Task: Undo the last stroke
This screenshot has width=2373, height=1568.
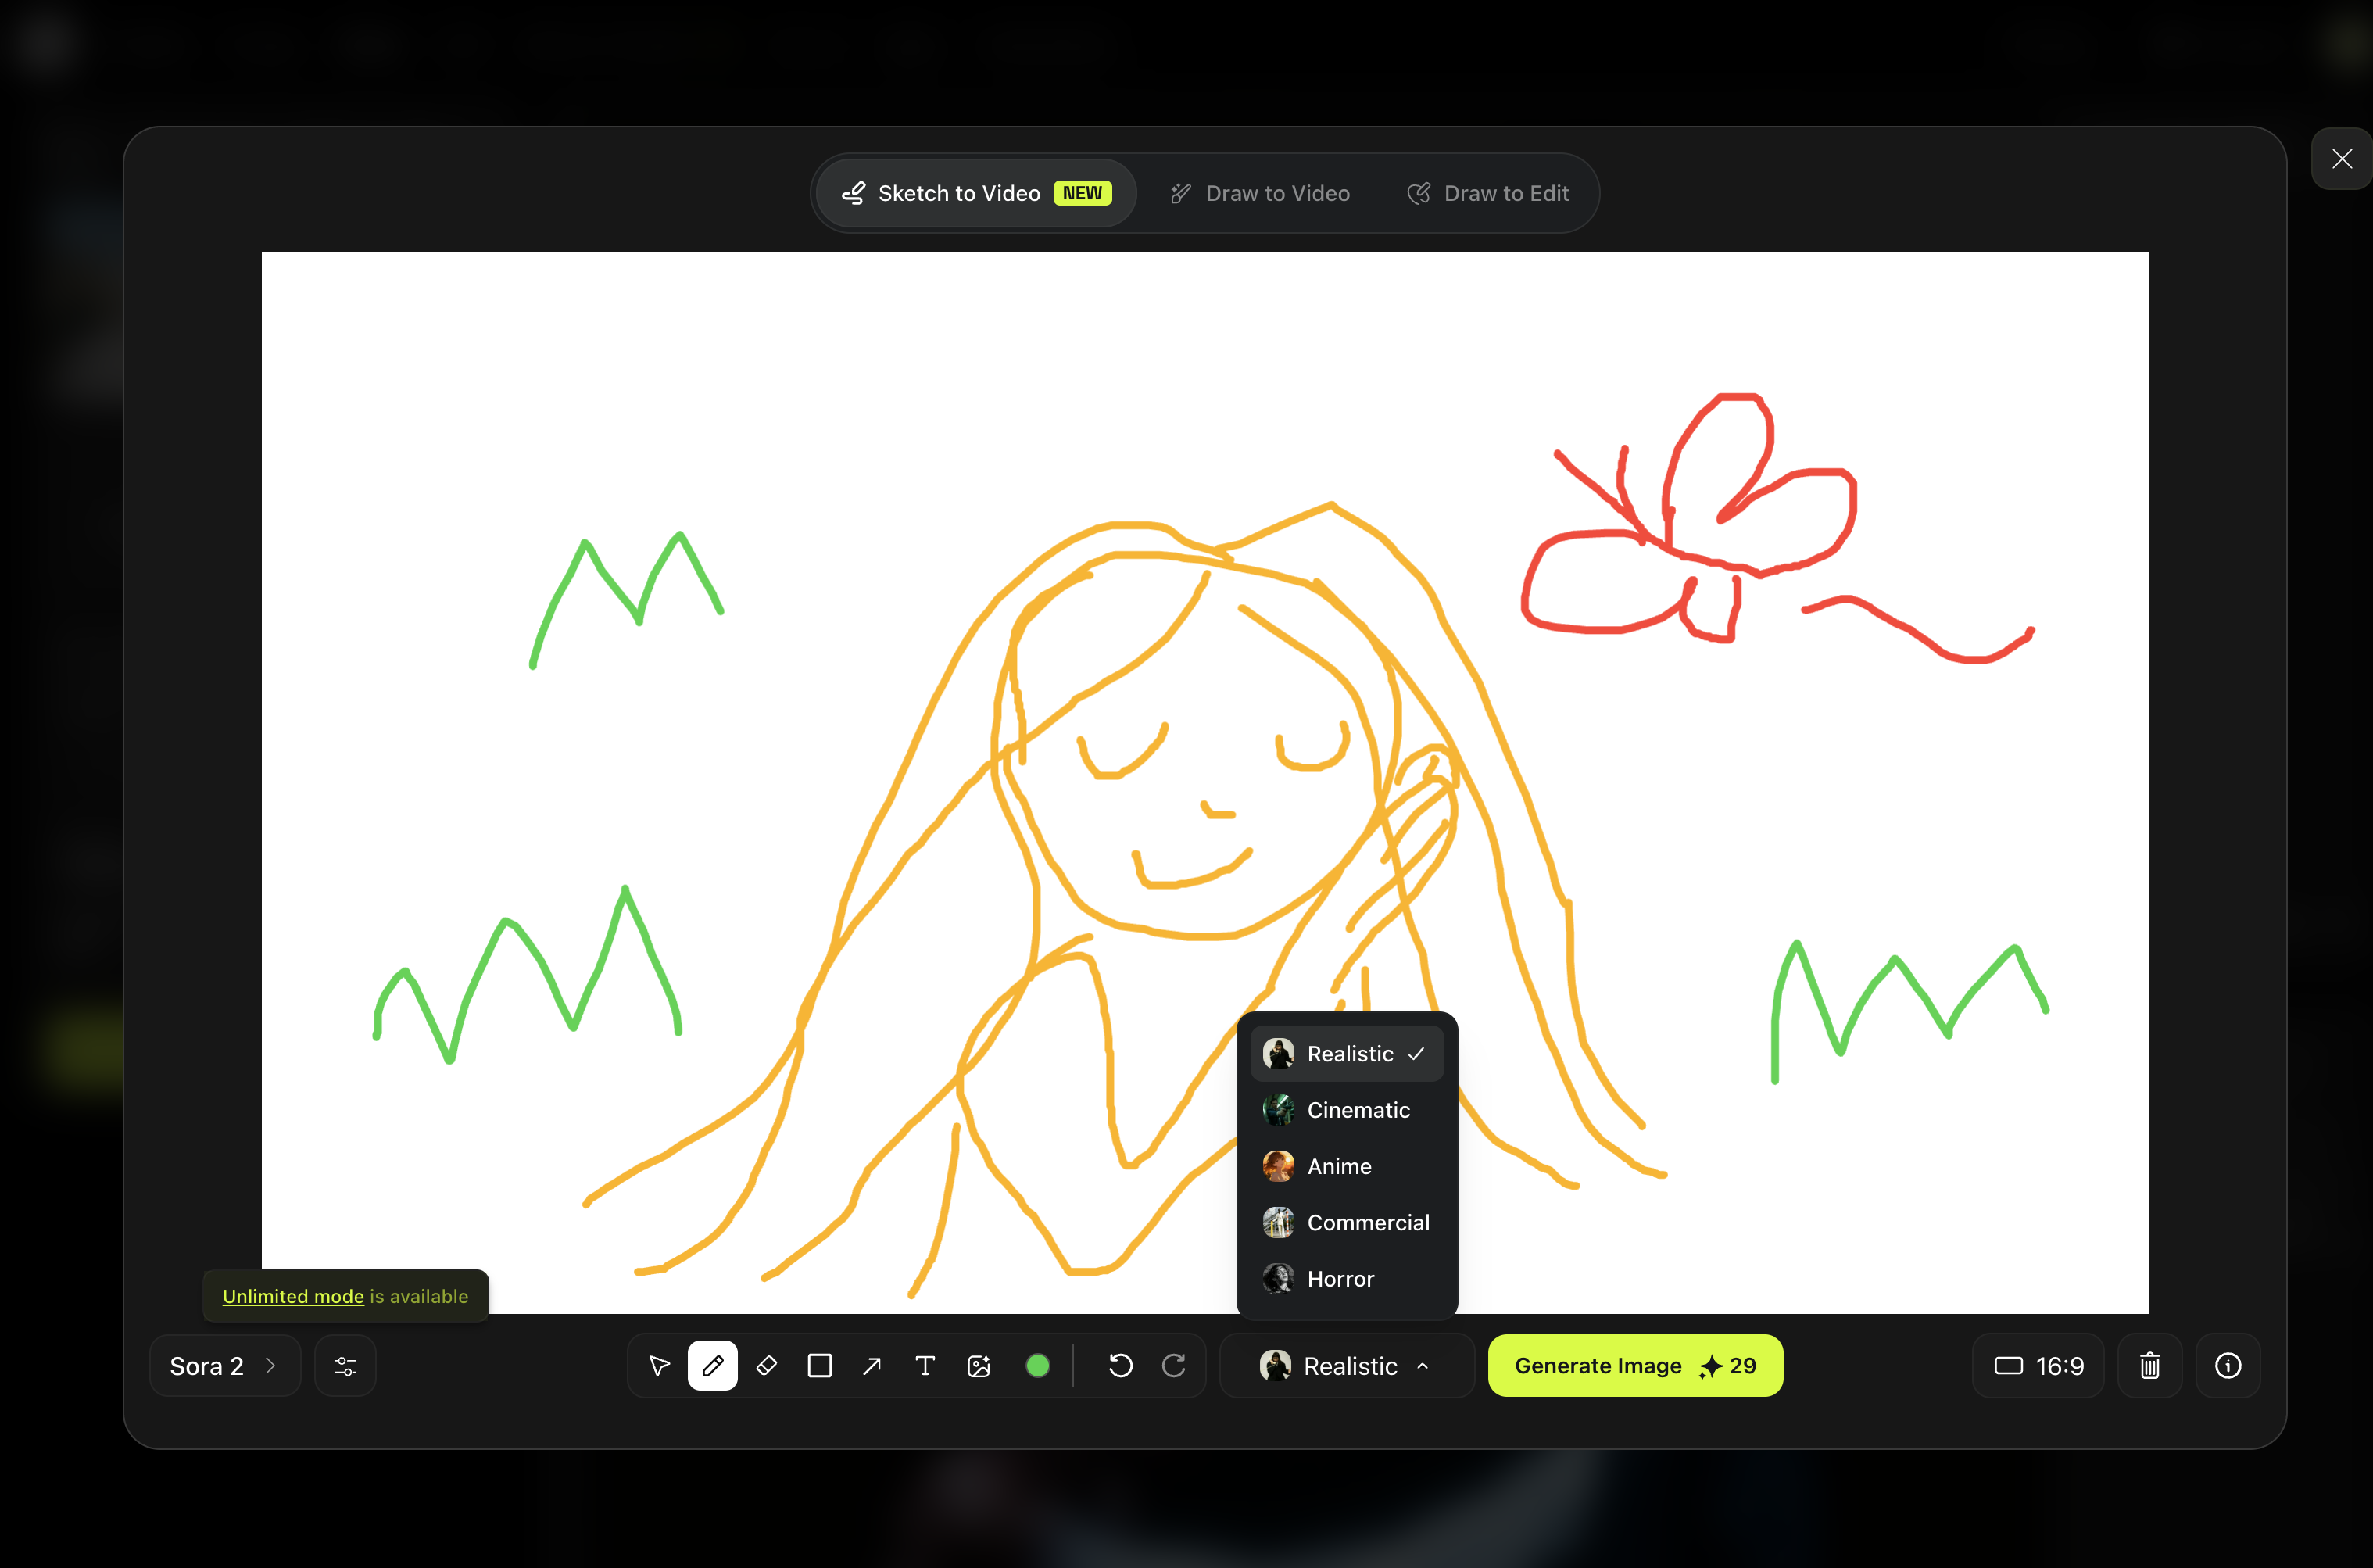Action: (x=1120, y=1366)
